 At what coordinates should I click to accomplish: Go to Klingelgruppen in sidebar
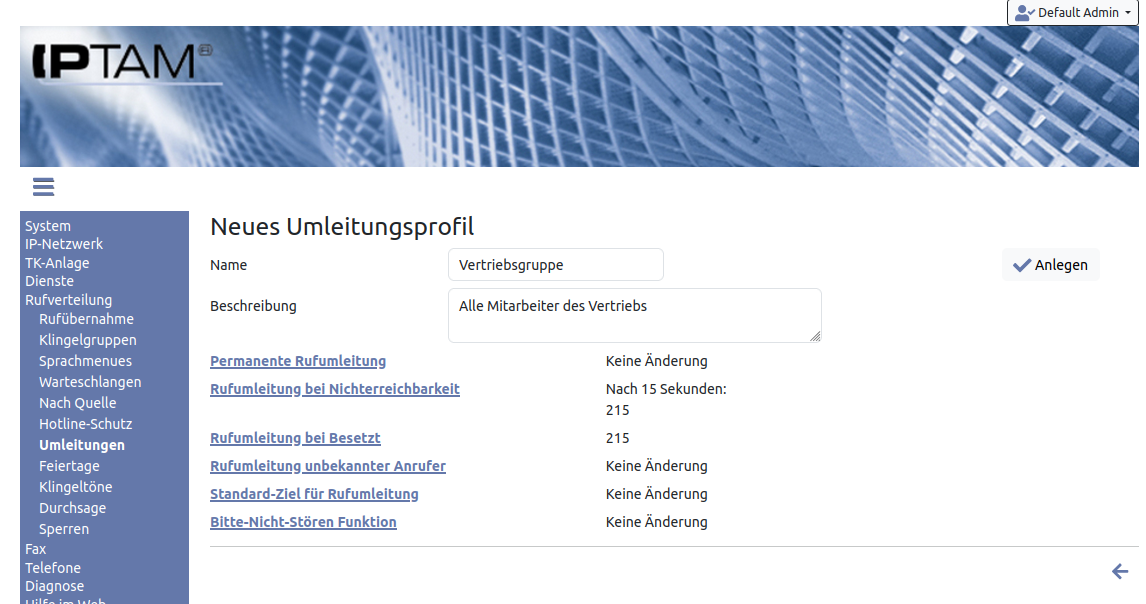88,340
